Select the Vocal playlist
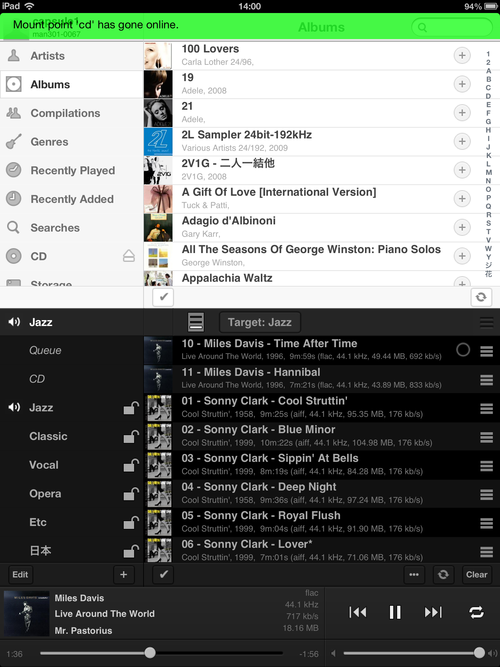Image resolution: width=500 pixels, height=667 pixels. 71,465
